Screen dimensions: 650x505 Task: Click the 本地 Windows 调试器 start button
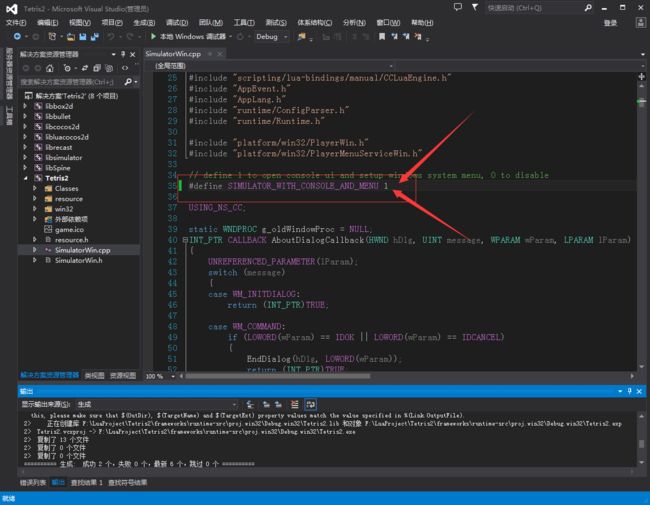click(189, 36)
